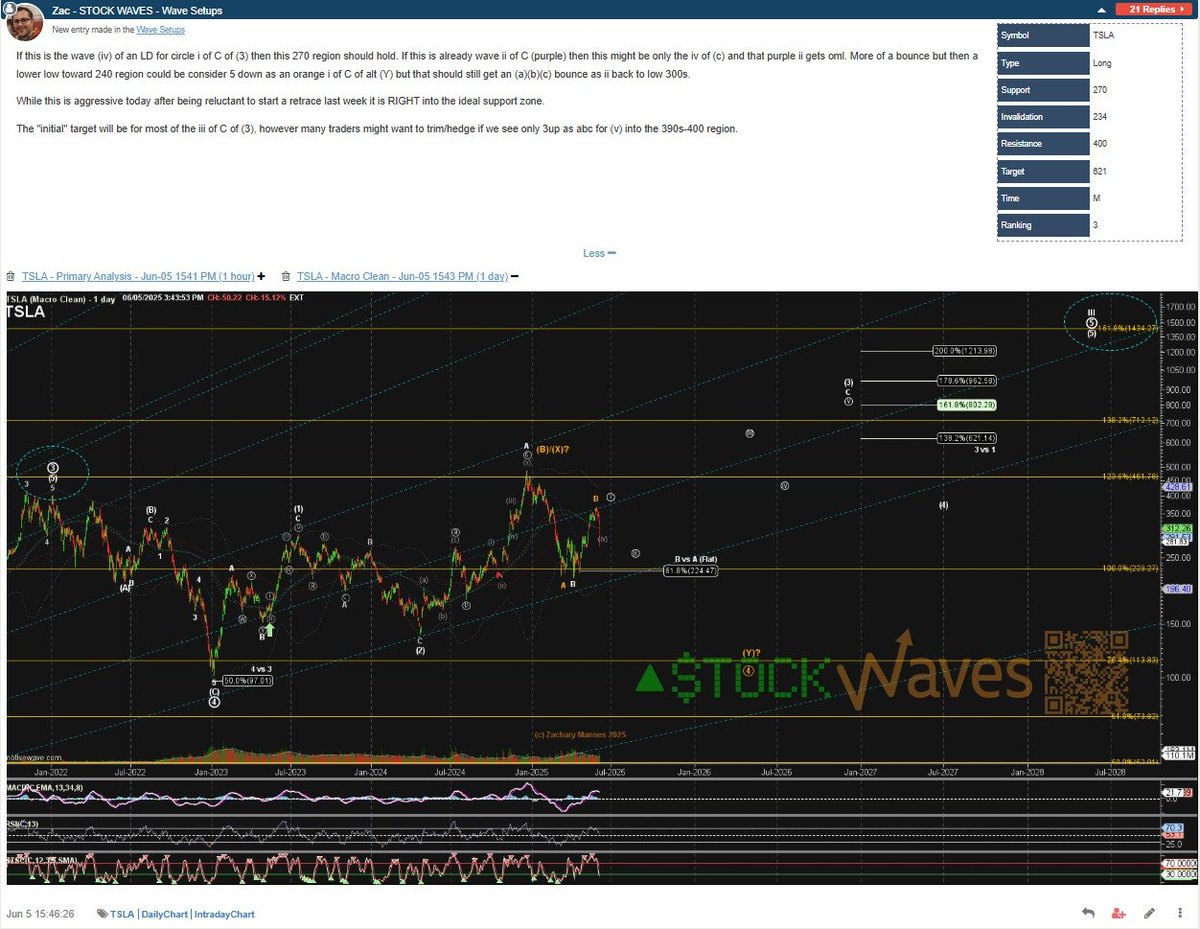The height and width of the screenshot is (929, 1200).
Task: Expand the Primary Analysis chart with the plus sign
Action: click(x=262, y=276)
